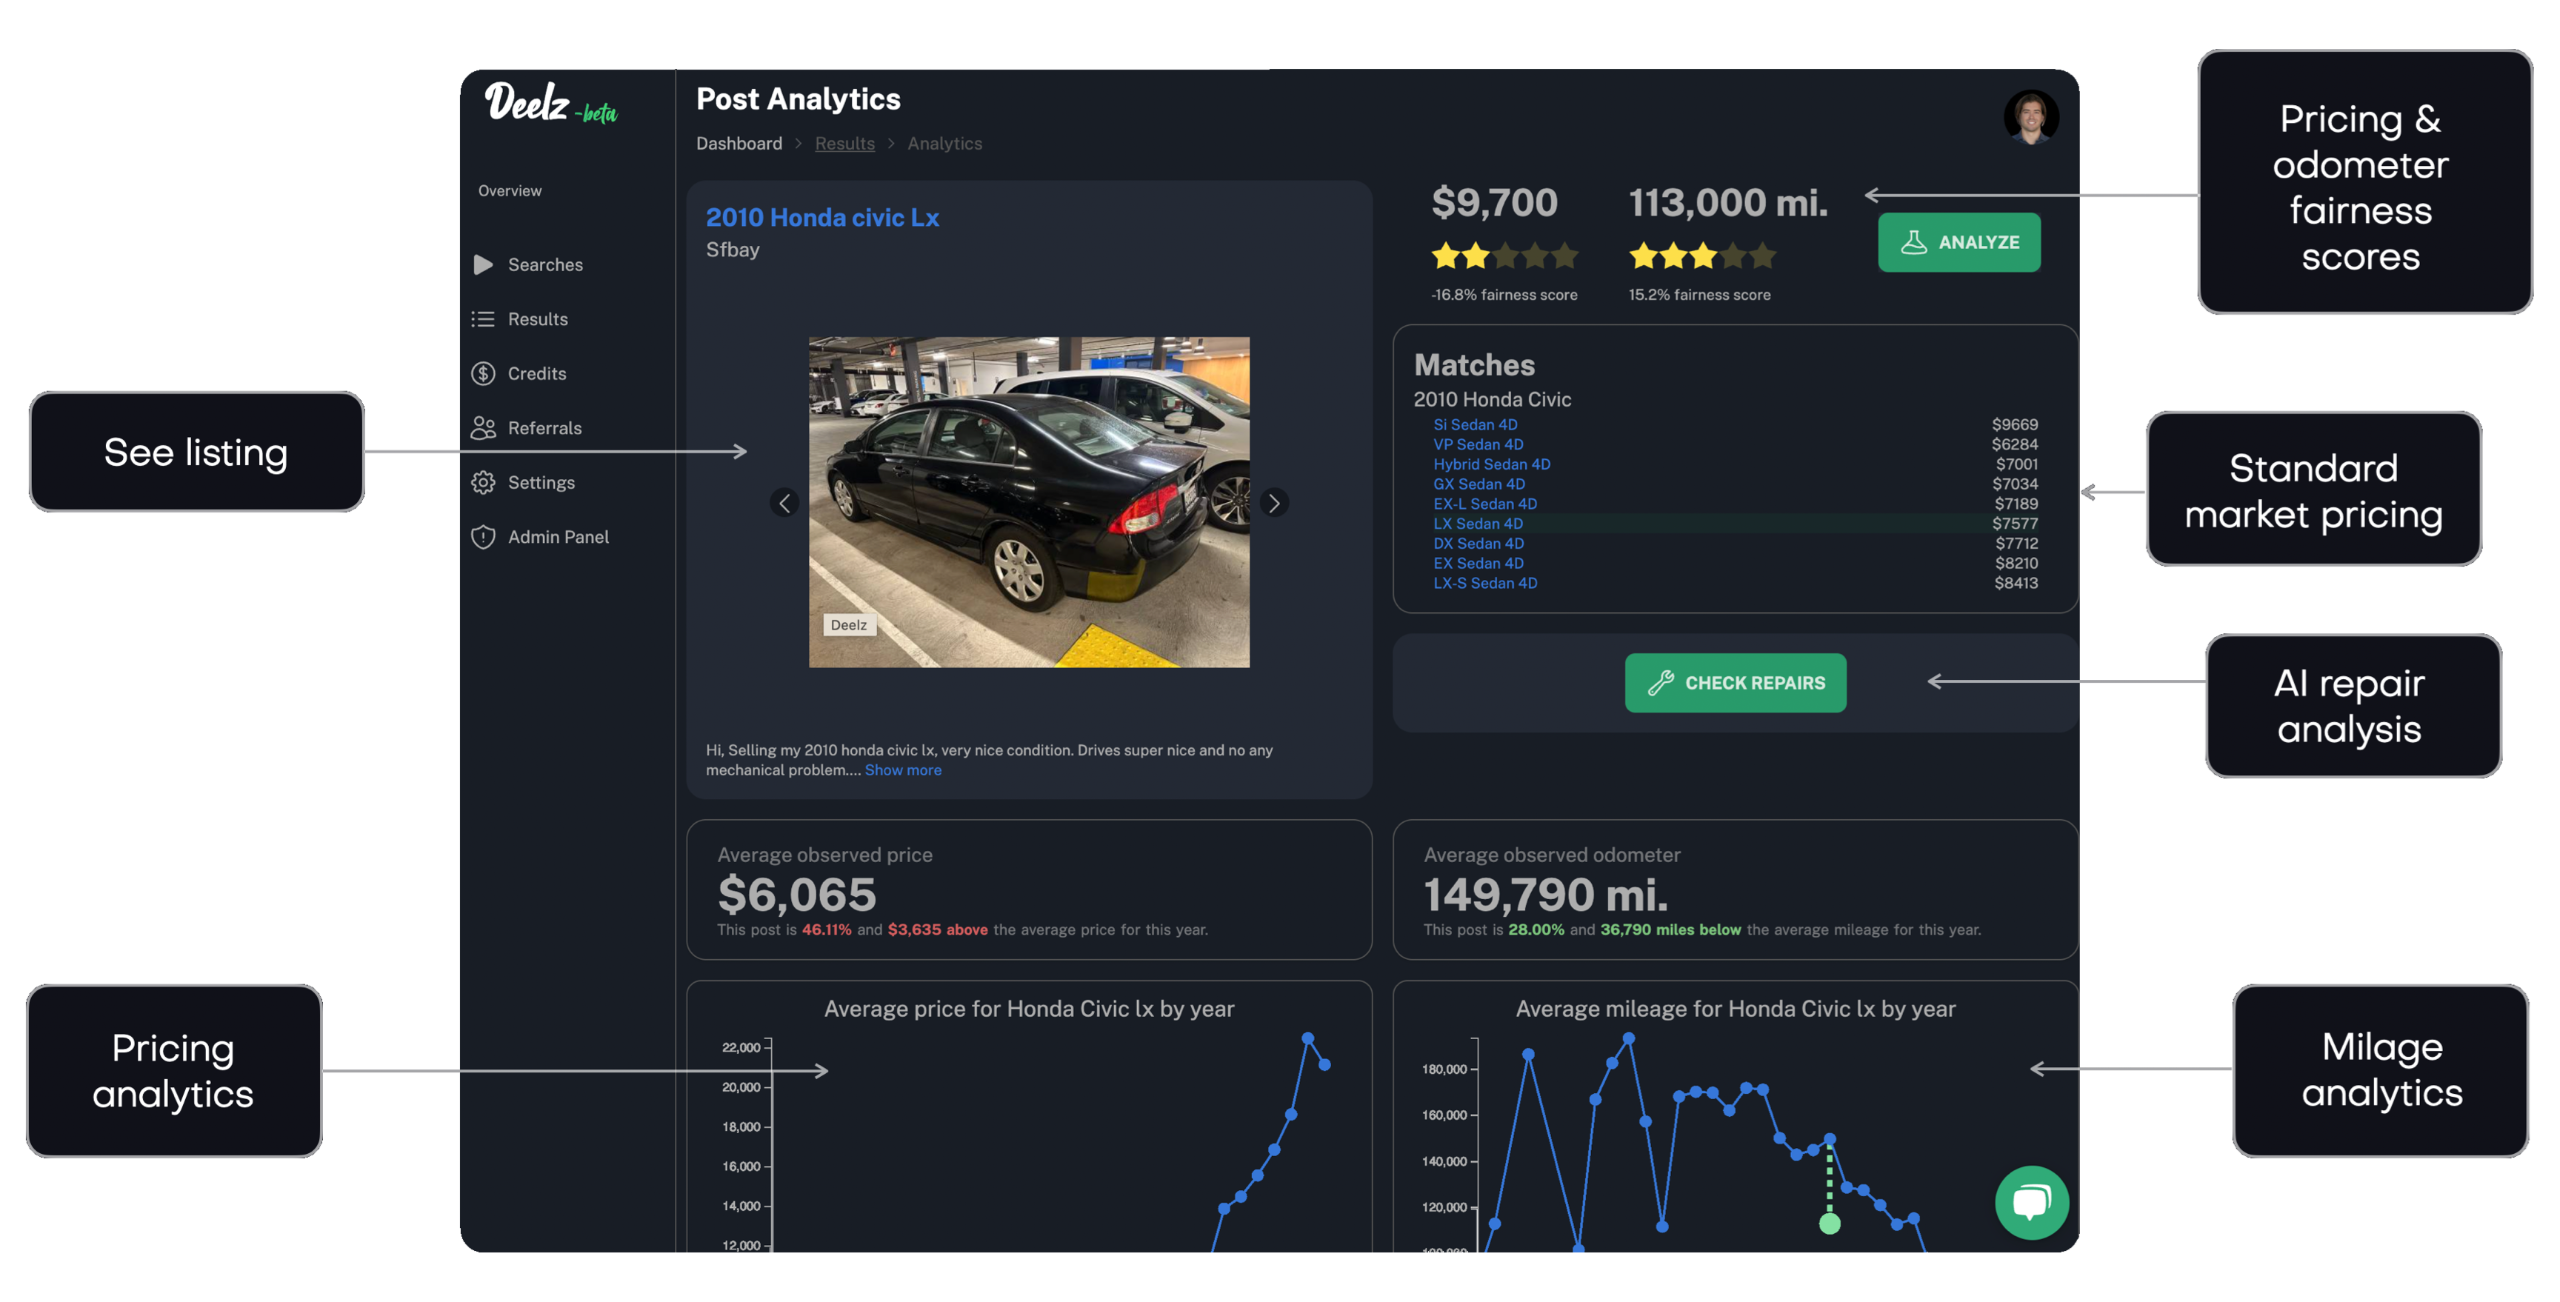The height and width of the screenshot is (1302, 2560).
Task: Show previous listing photo with left chevron
Action: [785, 503]
